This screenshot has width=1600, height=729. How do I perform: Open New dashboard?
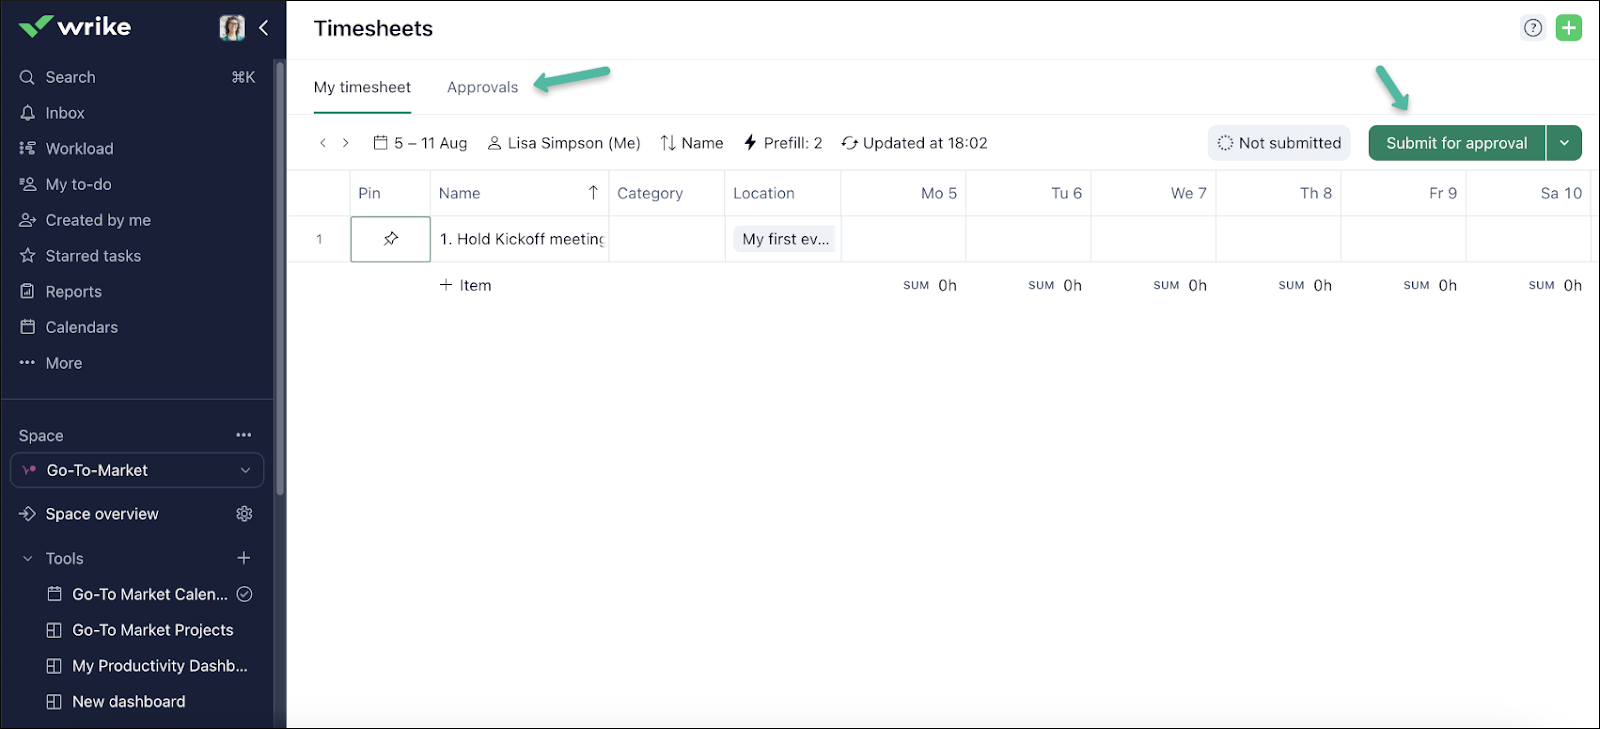116,702
